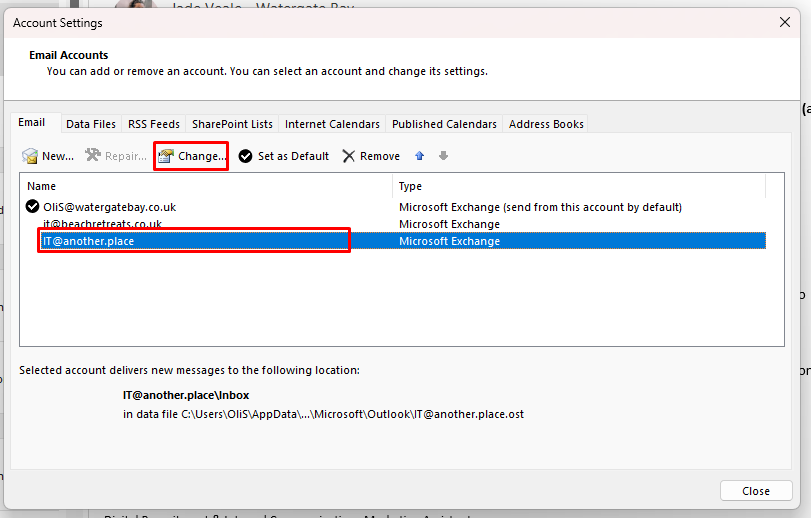
Task: Click the Type column header
Action: point(410,186)
